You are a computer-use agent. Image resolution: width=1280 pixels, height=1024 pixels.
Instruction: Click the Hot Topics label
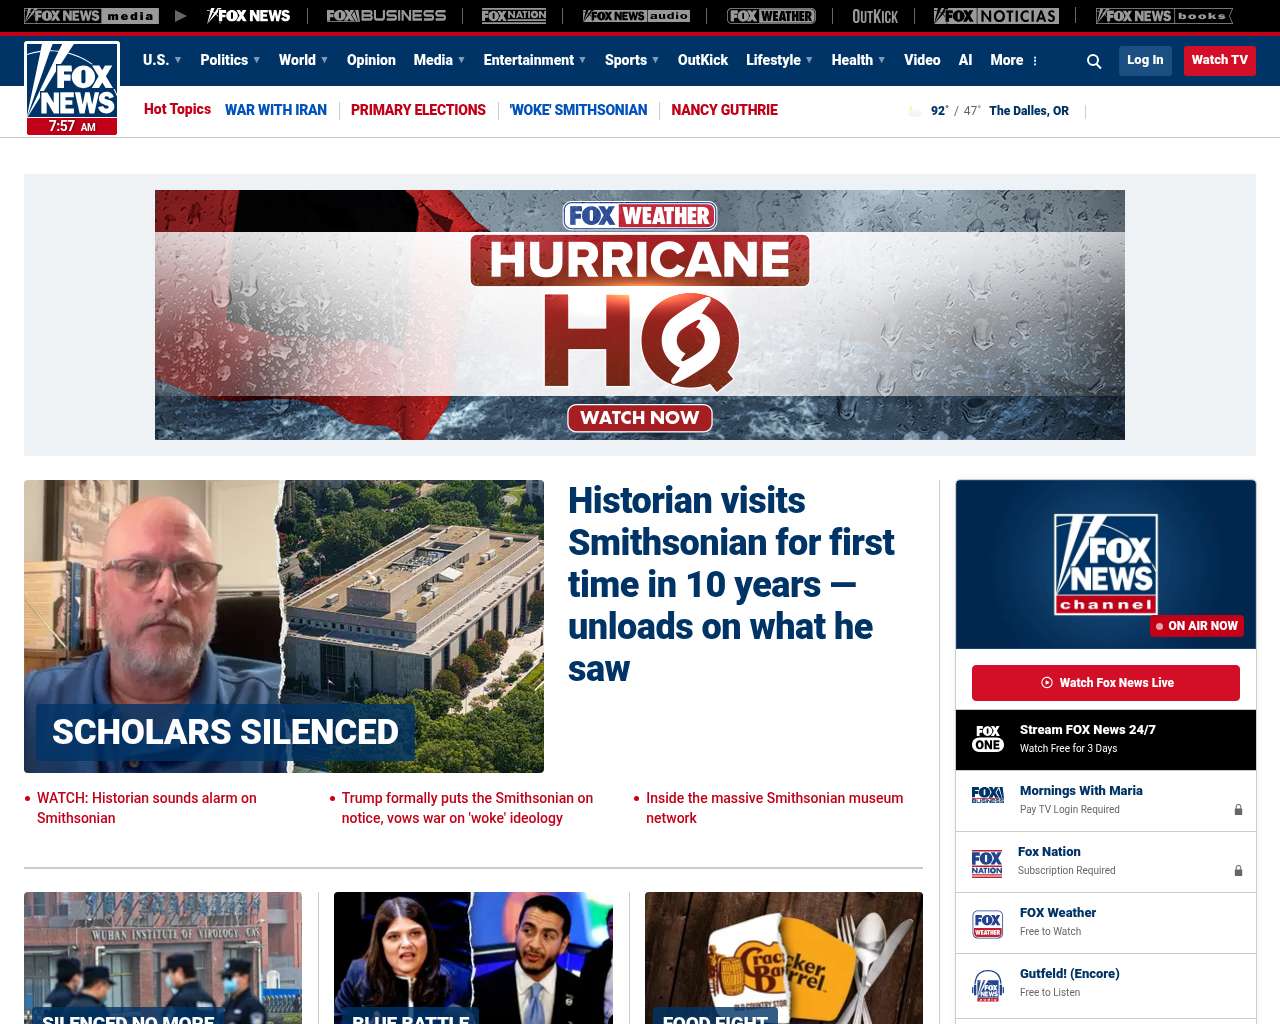point(177,109)
